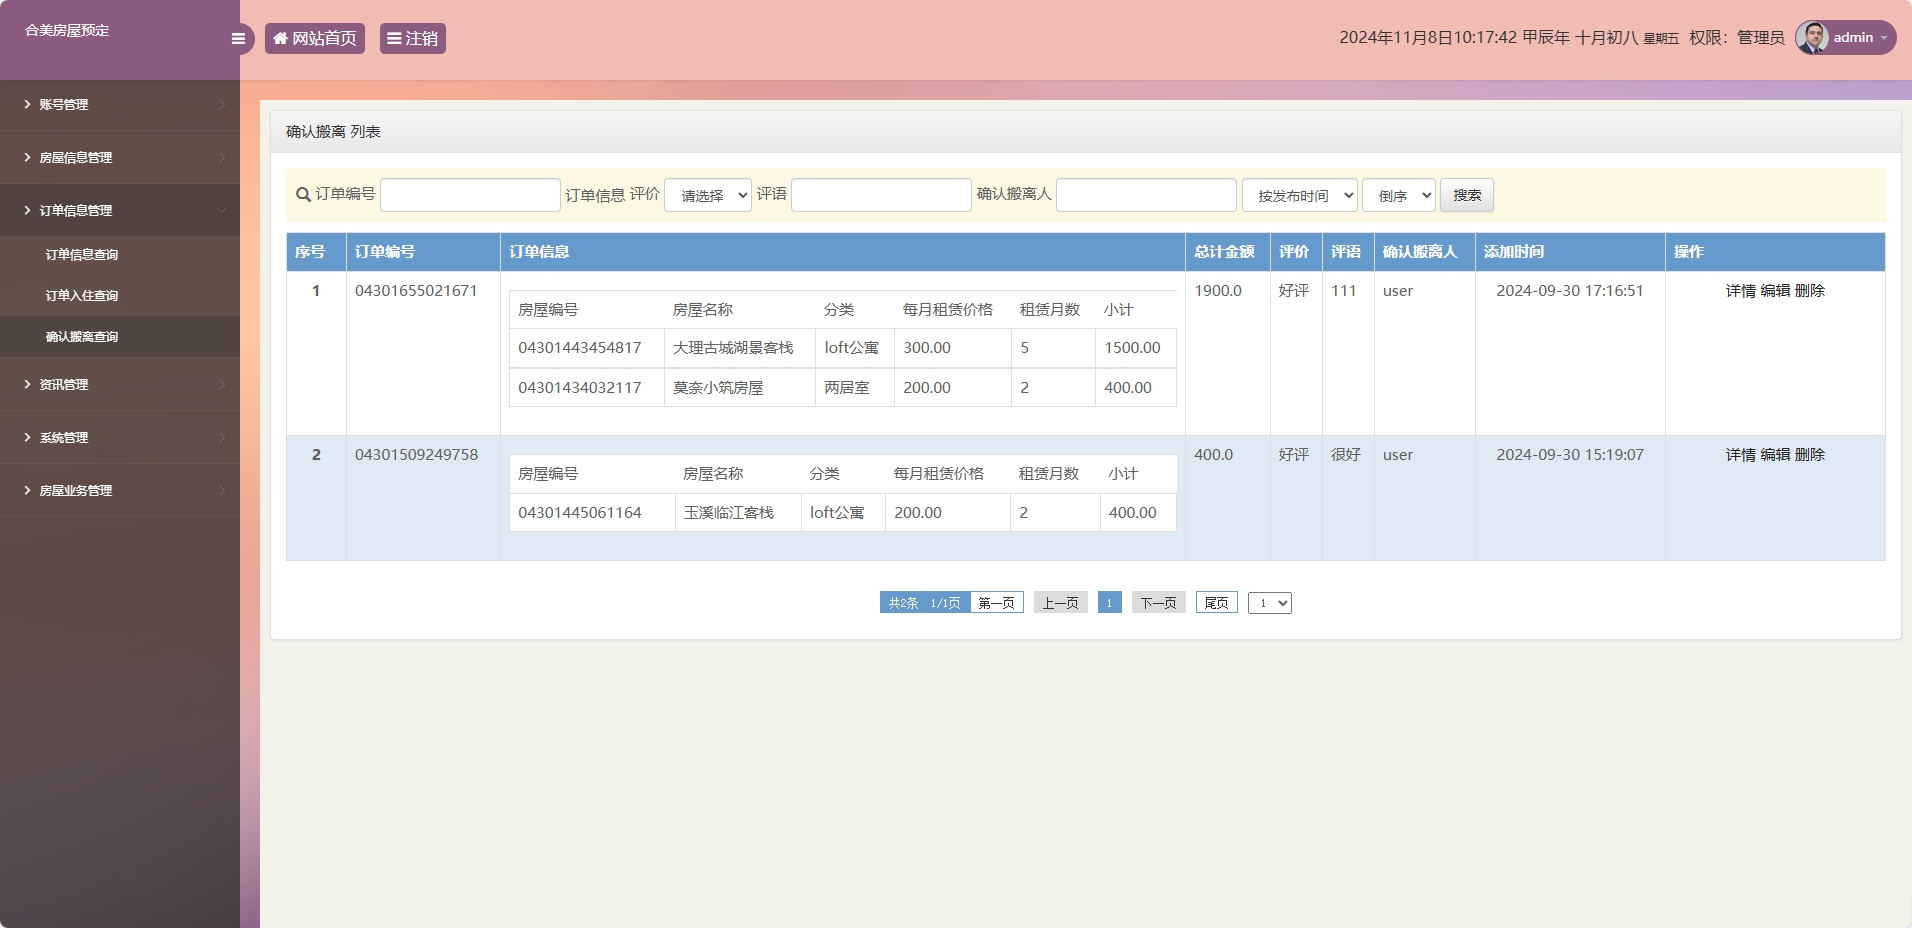
Task: Click the logout icon on 注销 button
Action: pyautogui.click(x=393, y=38)
